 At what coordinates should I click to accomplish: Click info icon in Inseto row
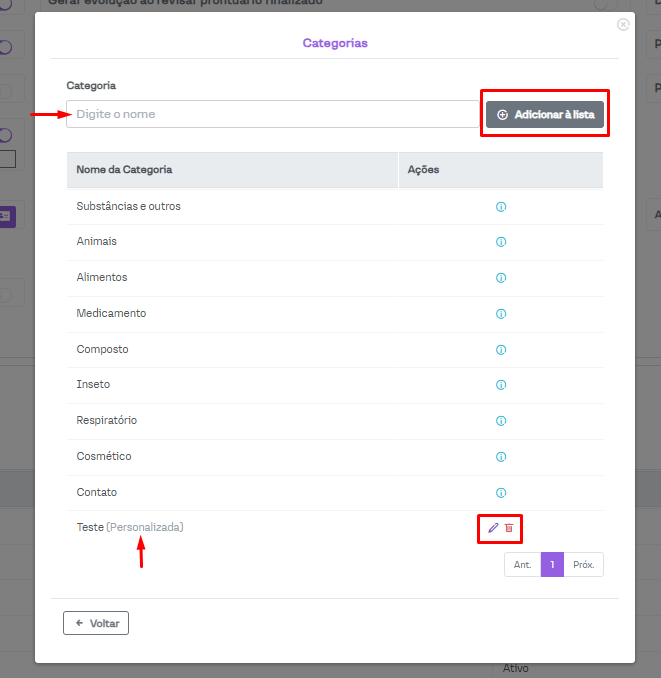pyautogui.click(x=501, y=385)
